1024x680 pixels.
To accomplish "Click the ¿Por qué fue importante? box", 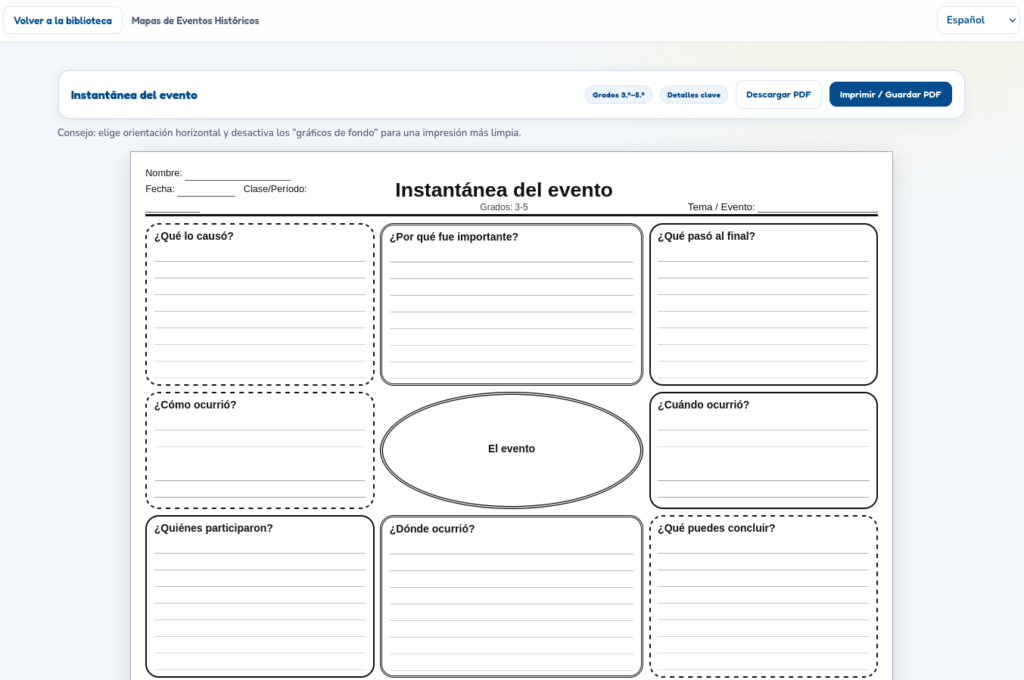I will click(511, 304).
